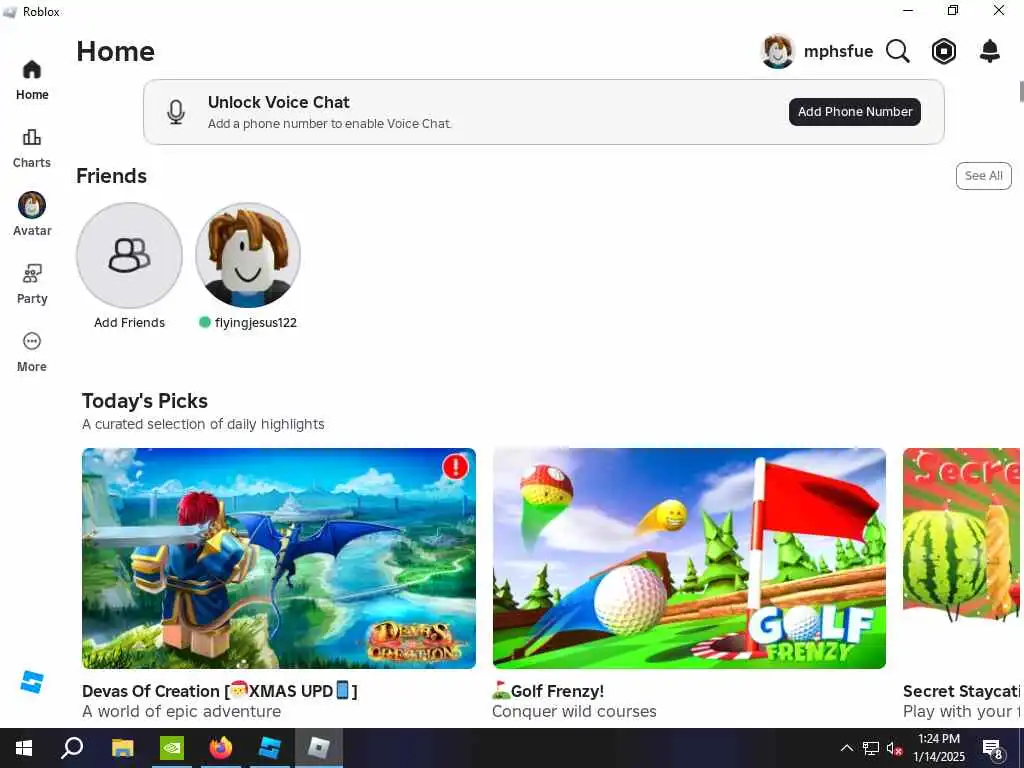Click Secret Staycation title text
Image resolution: width=1024 pixels, height=768 pixels.
click(961, 691)
